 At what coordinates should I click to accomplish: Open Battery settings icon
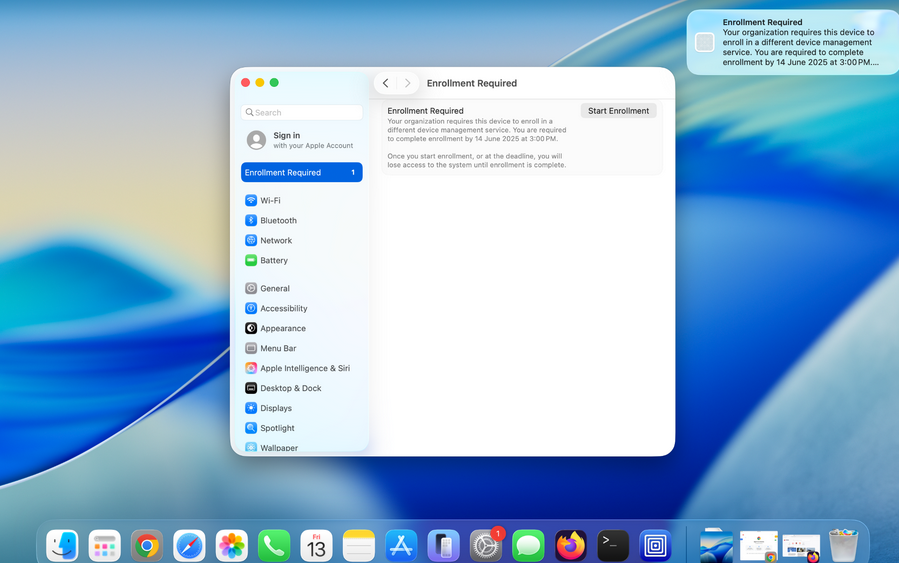(251, 260)
